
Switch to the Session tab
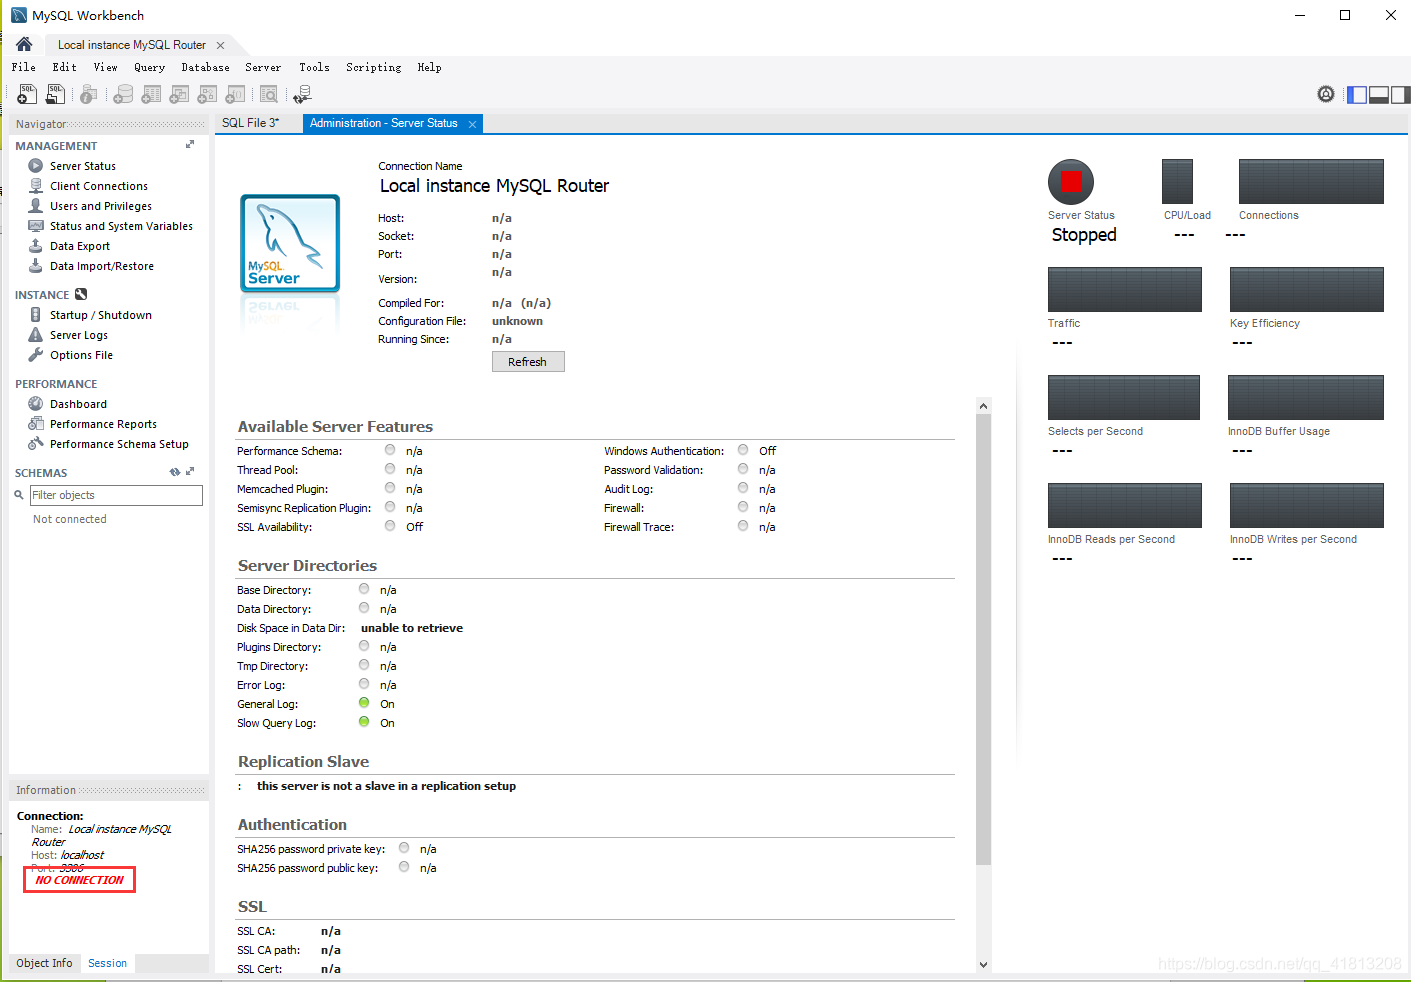point(107,963)
